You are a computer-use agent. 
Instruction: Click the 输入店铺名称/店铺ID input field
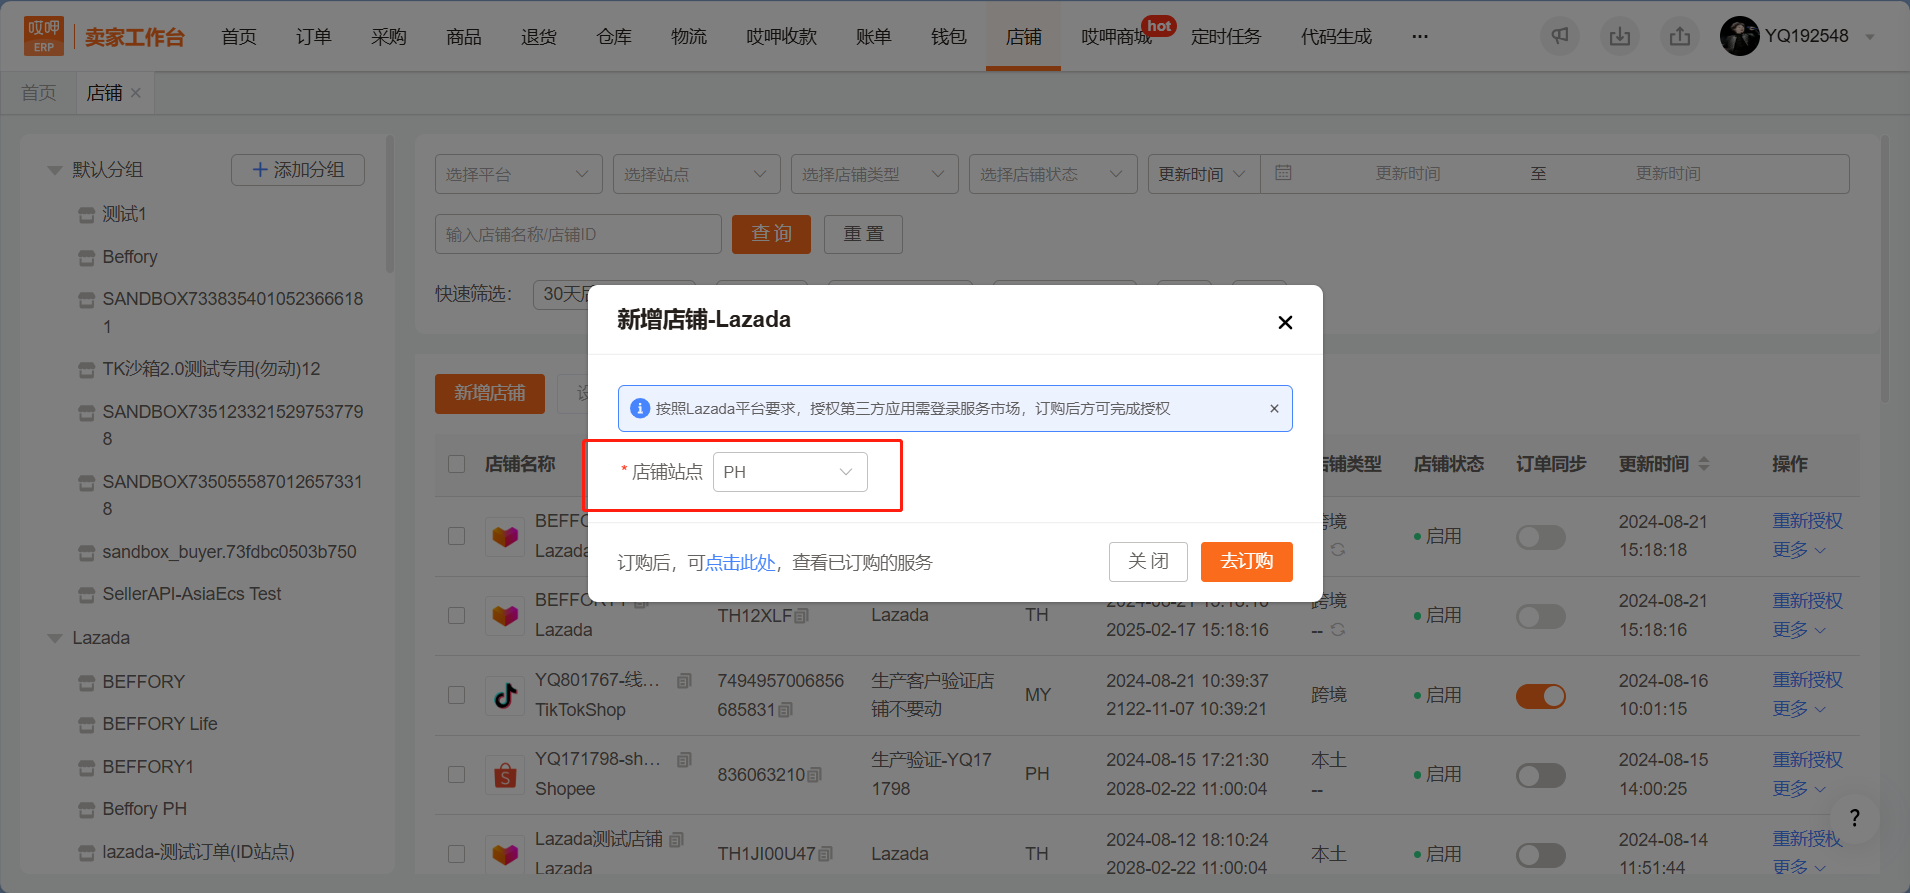coord(578,234)
